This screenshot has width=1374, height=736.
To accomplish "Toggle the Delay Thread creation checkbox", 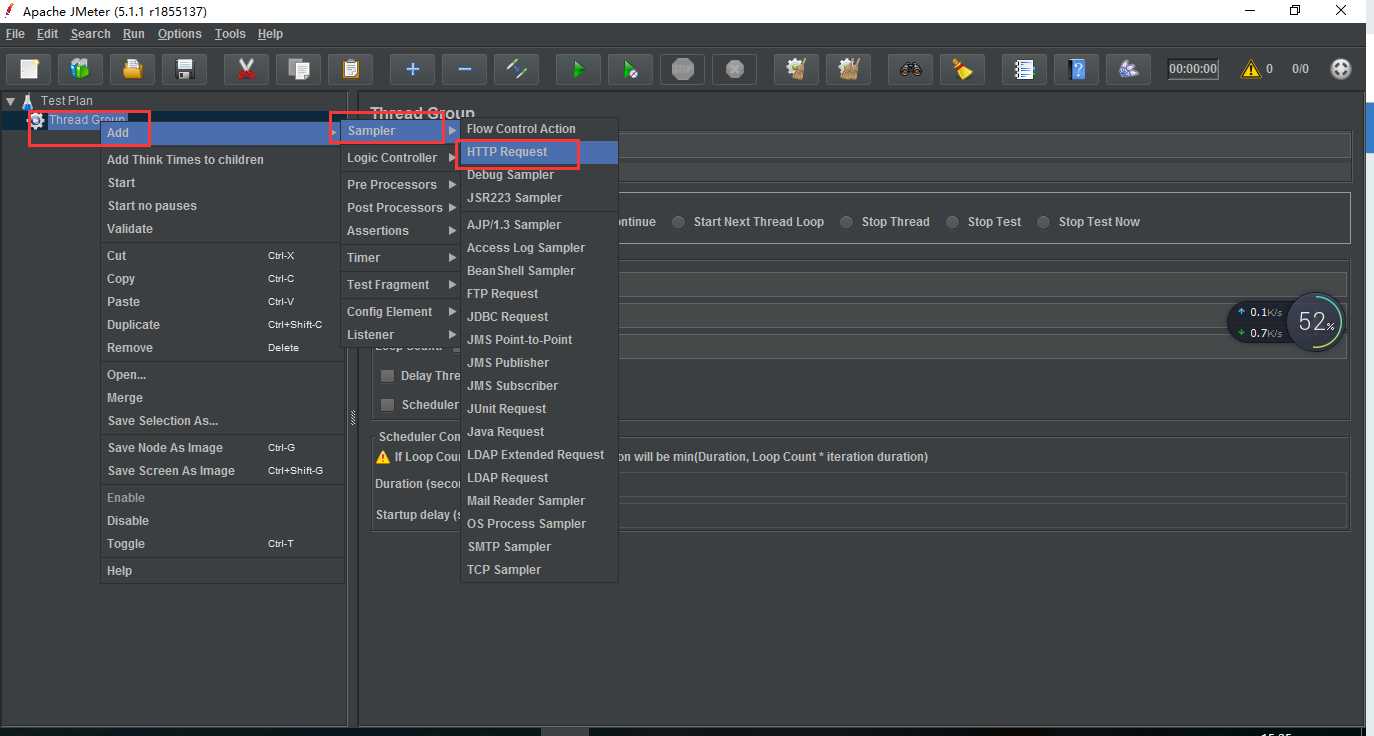I will pyautogui.click(x=388, y=376).
